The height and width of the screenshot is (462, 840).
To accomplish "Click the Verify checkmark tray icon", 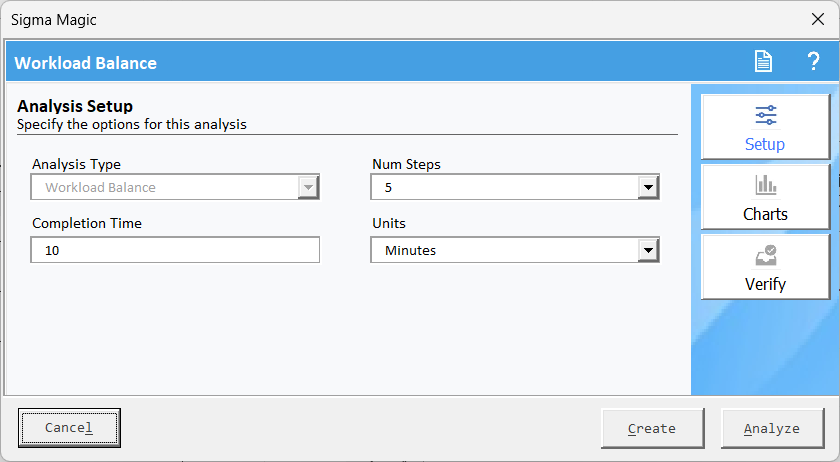I will coord(765,256).
